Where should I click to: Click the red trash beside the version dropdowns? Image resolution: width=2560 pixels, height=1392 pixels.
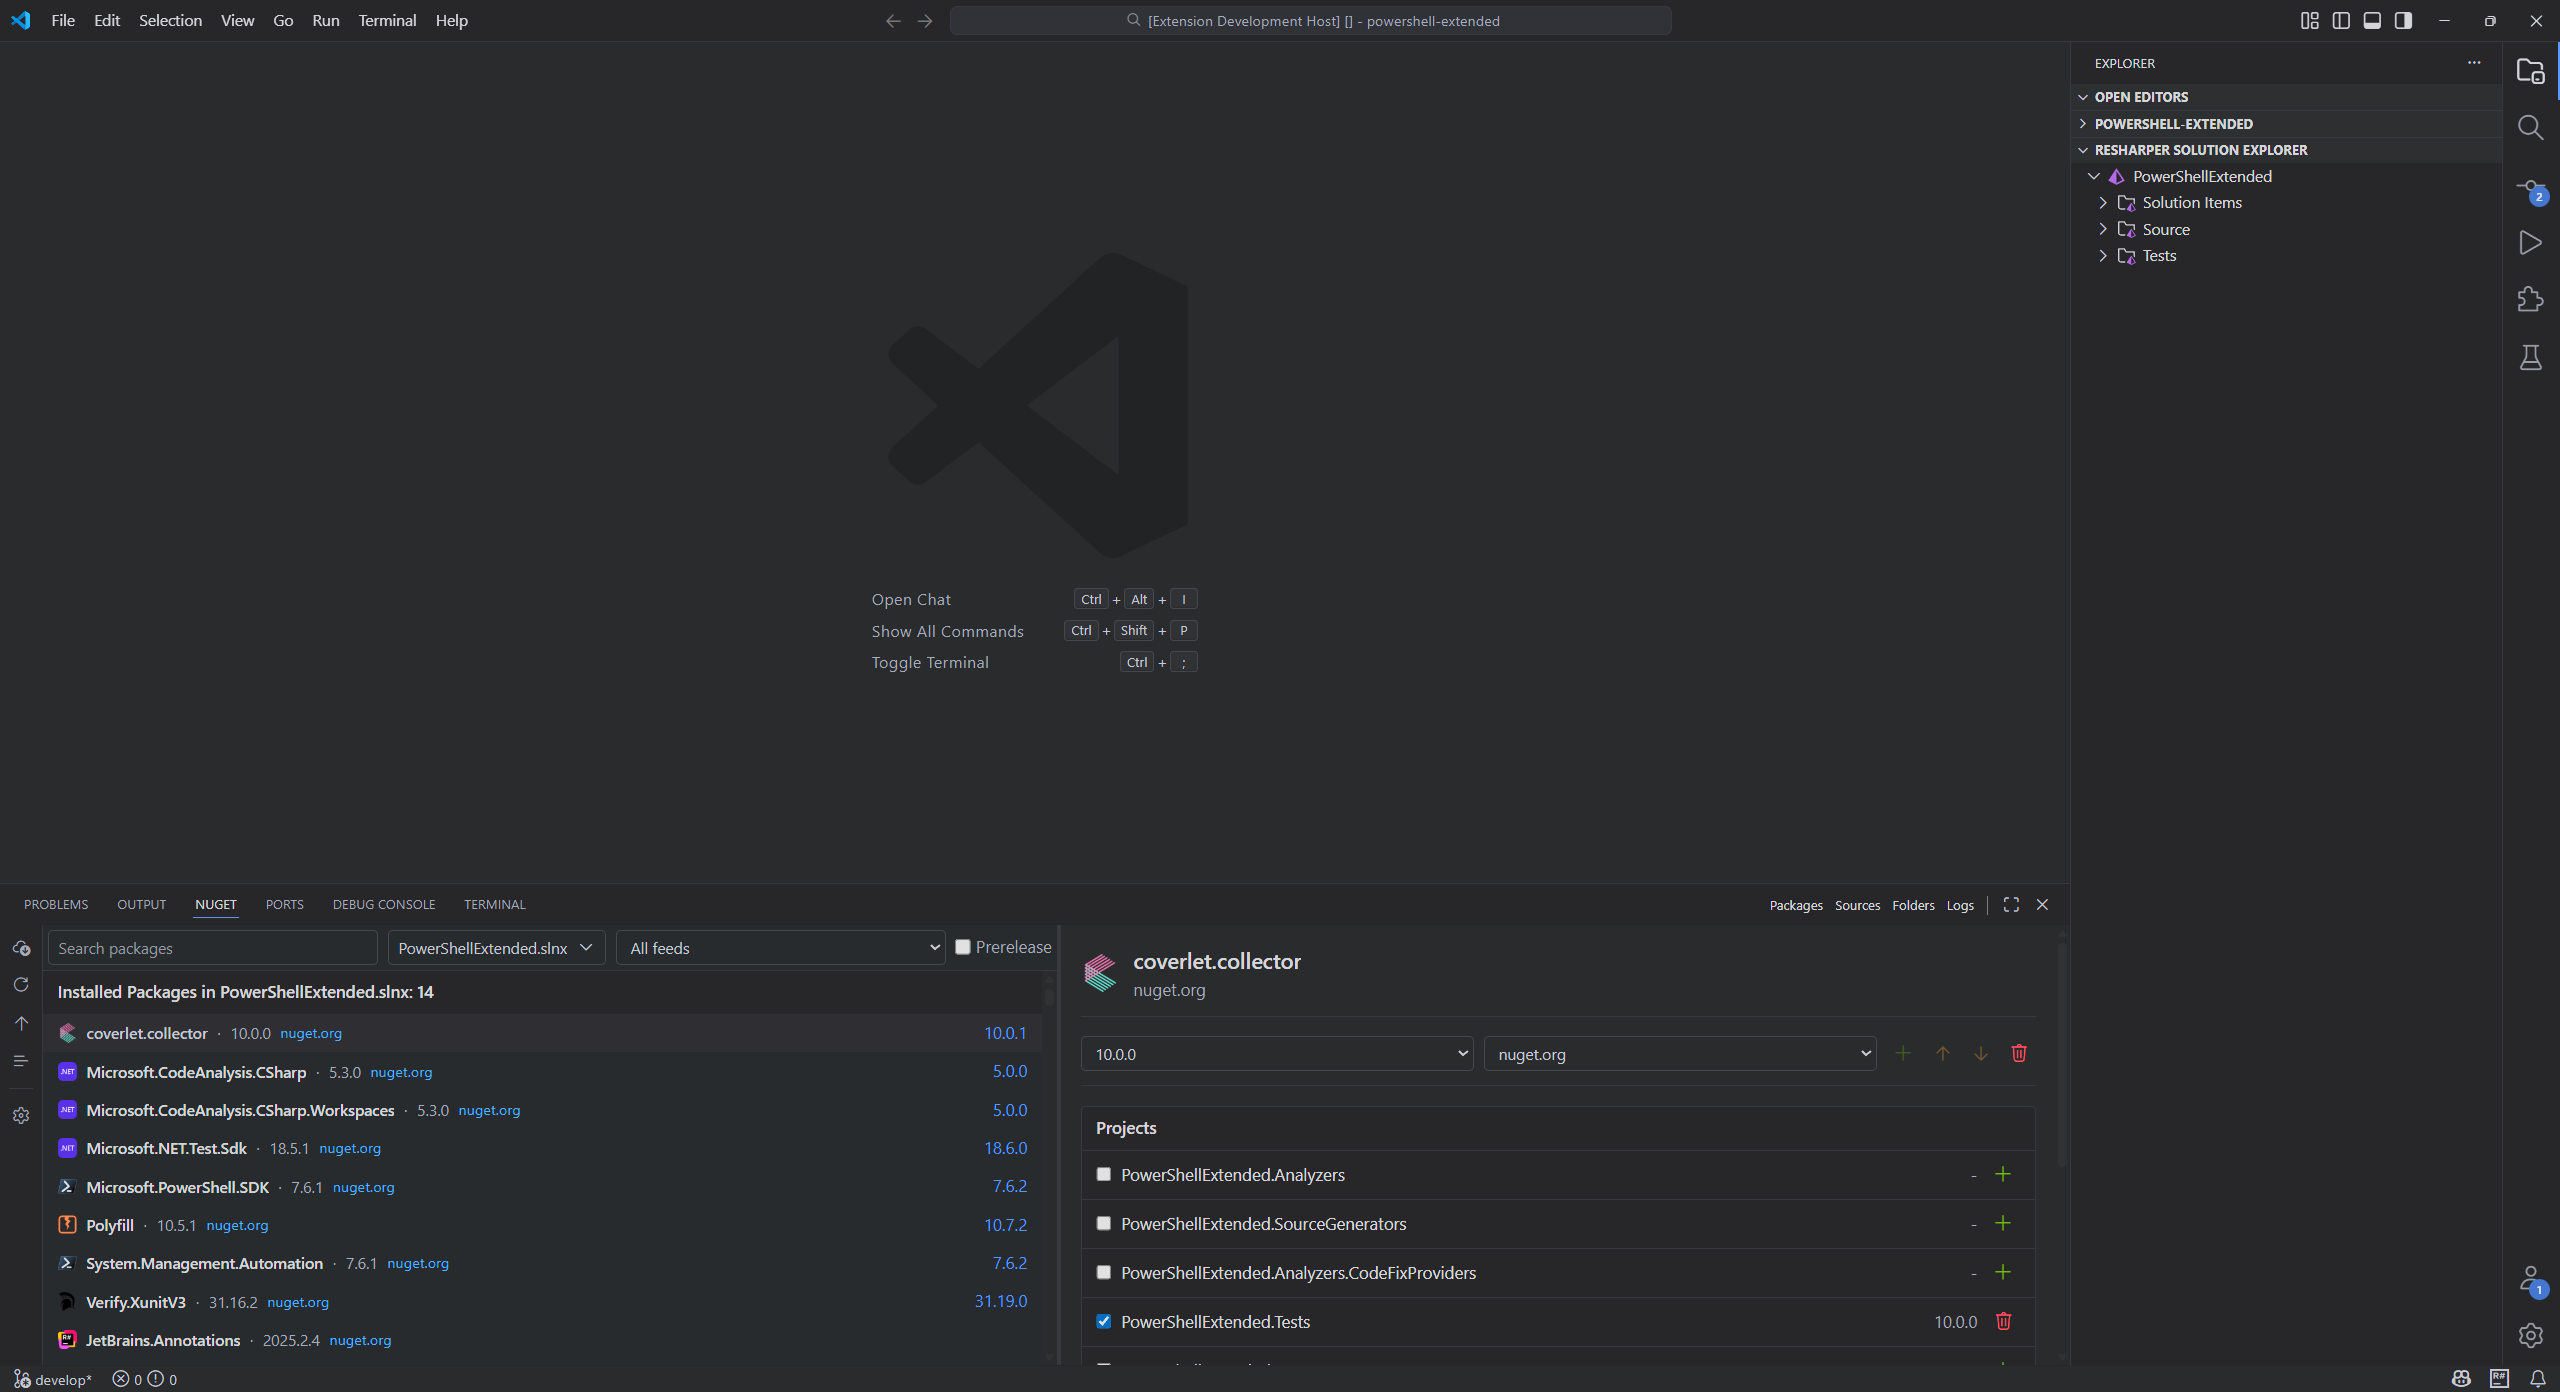(2019, 1053)
